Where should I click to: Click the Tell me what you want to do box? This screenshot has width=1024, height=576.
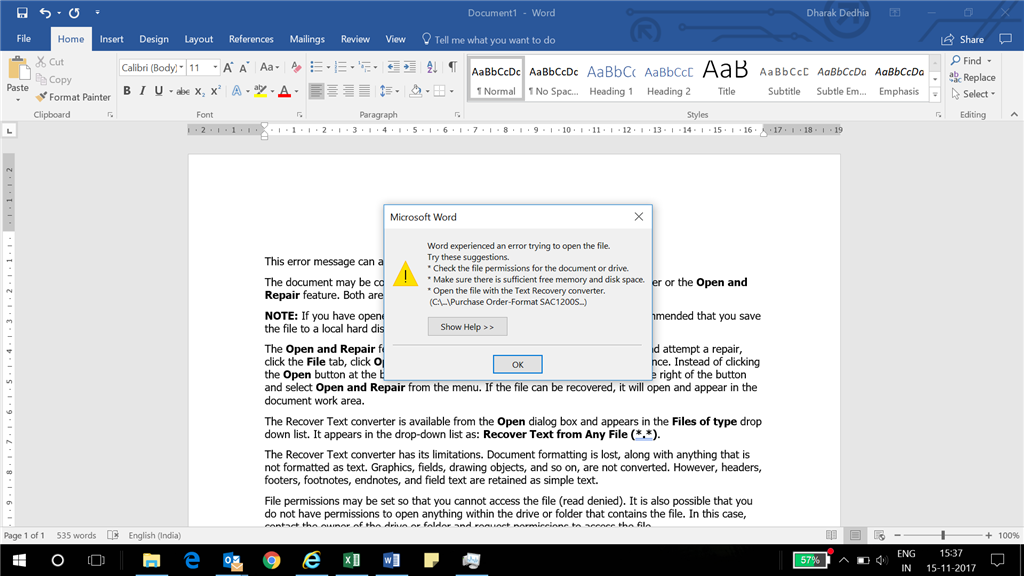[x=488, y=40]
